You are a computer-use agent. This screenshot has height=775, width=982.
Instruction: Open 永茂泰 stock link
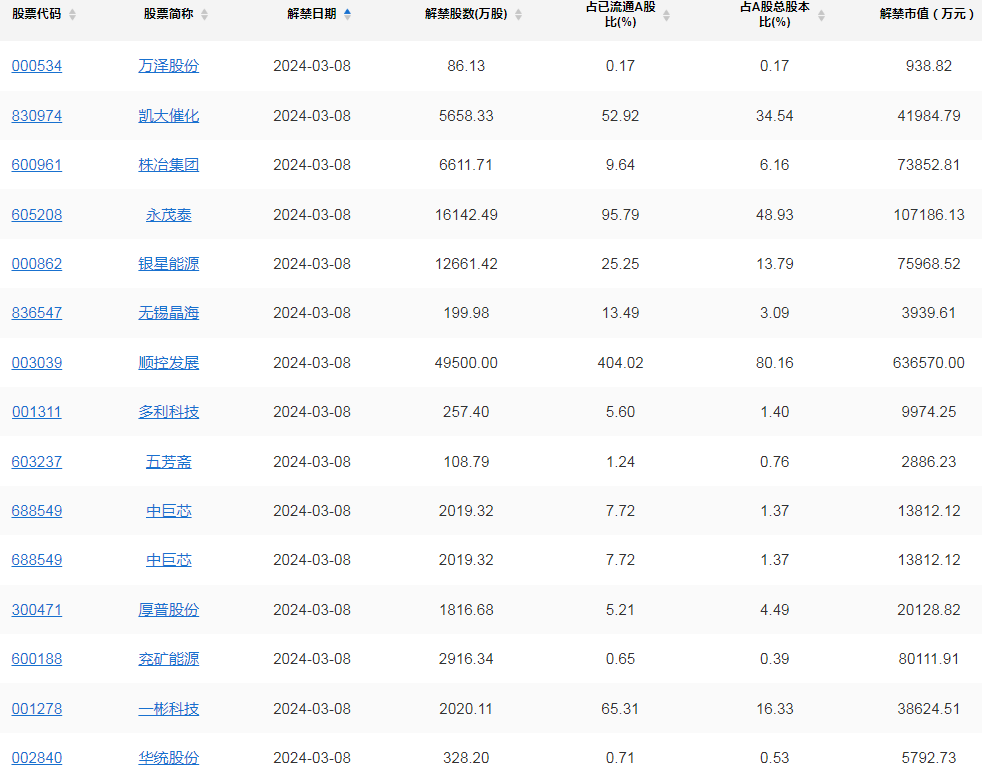pos(168,215)
